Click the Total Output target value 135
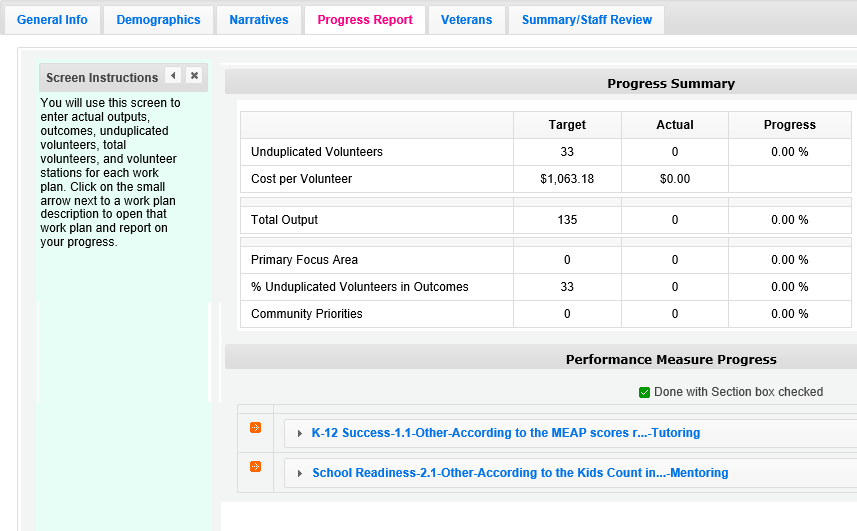The width and height of the screenshot is (857, 531). tap(567, 220)
